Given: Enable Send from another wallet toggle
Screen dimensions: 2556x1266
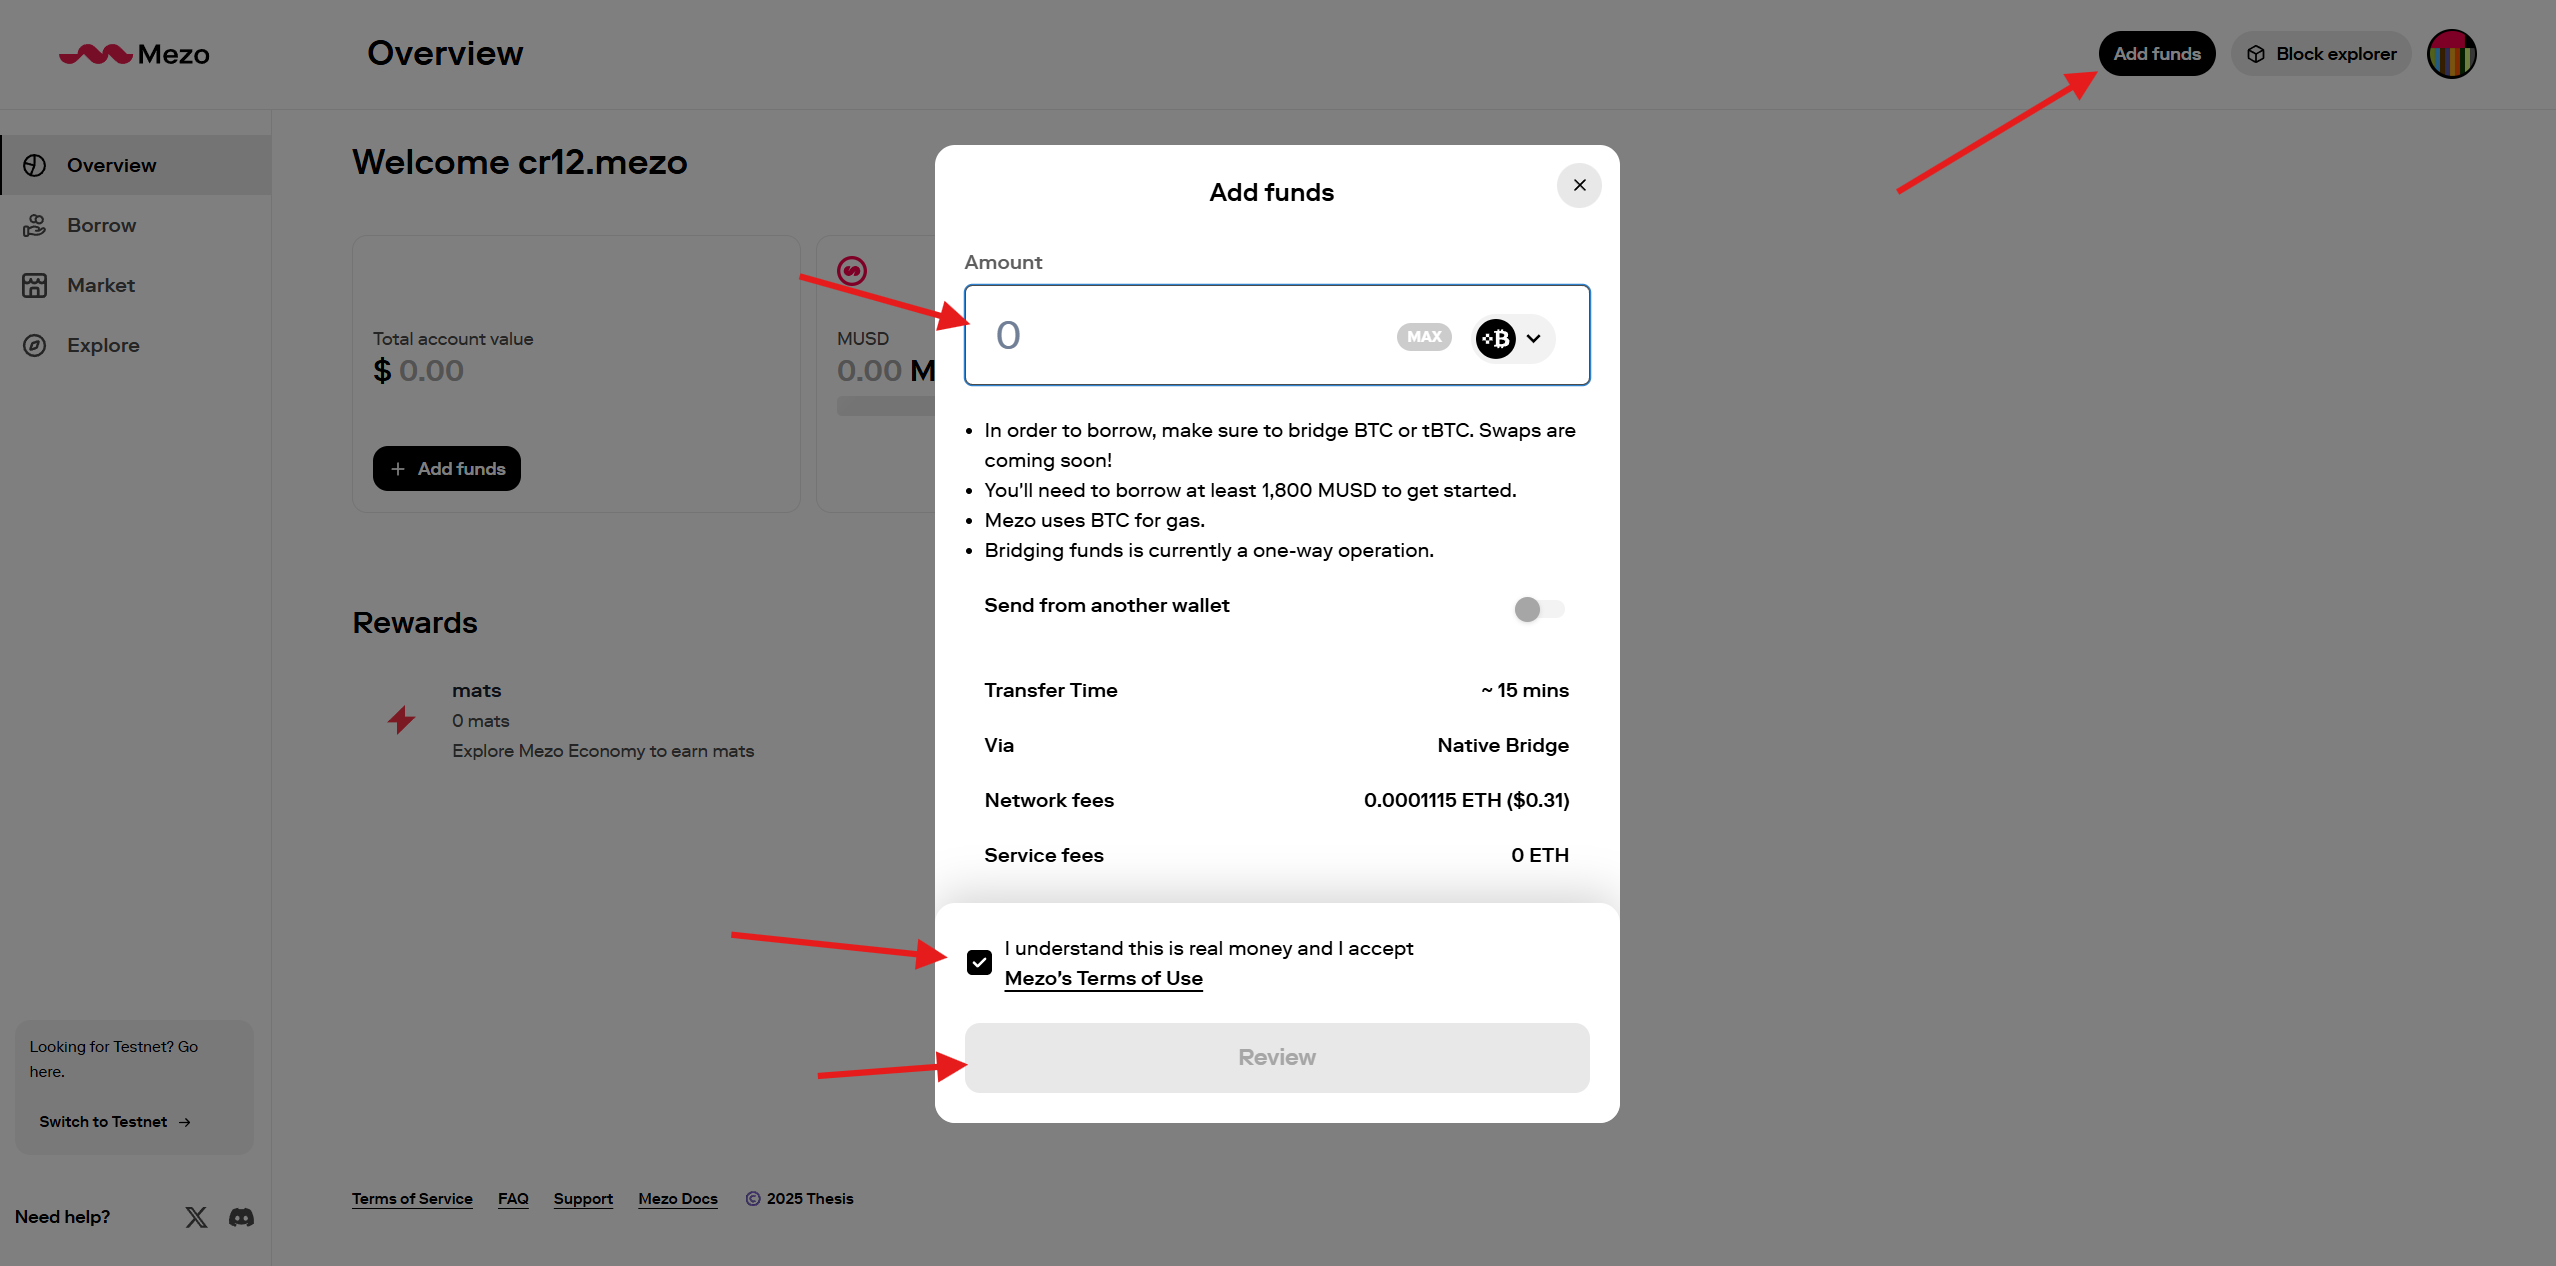Looking at the screenshot, I should pyautogui.click(x=1538, y=609).
